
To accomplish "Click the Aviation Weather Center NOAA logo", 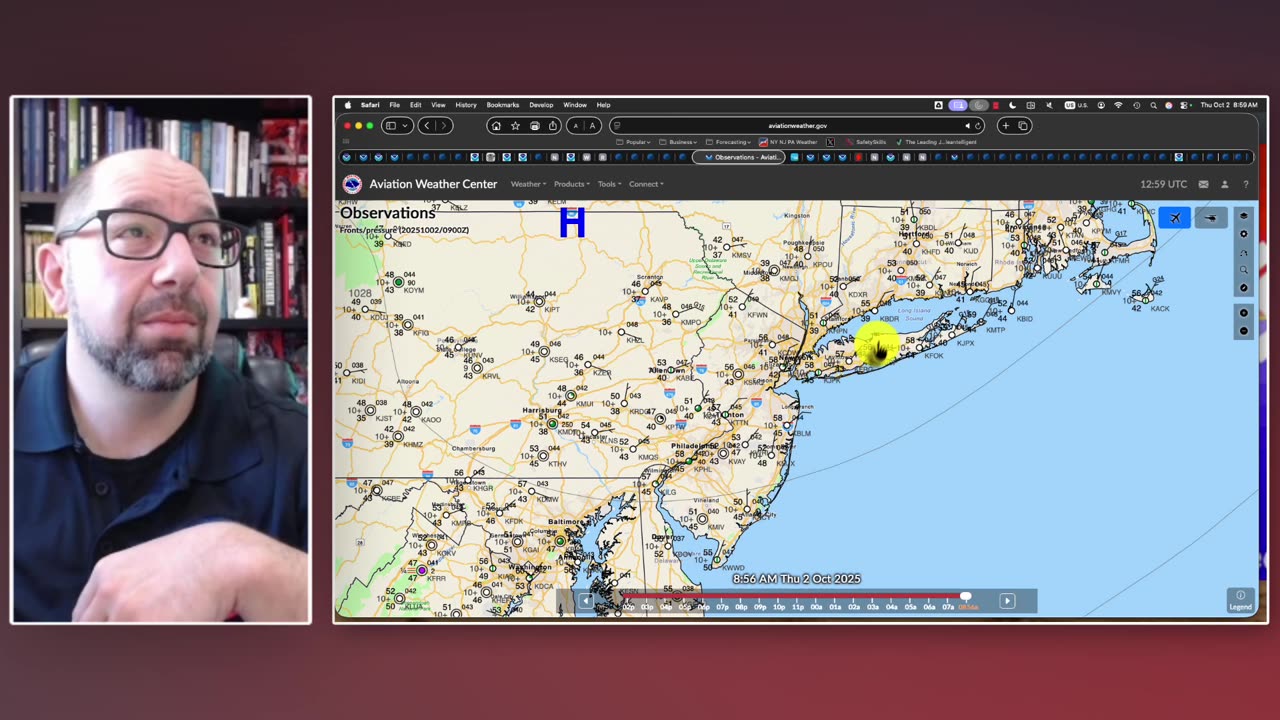I will click(352, 184).
